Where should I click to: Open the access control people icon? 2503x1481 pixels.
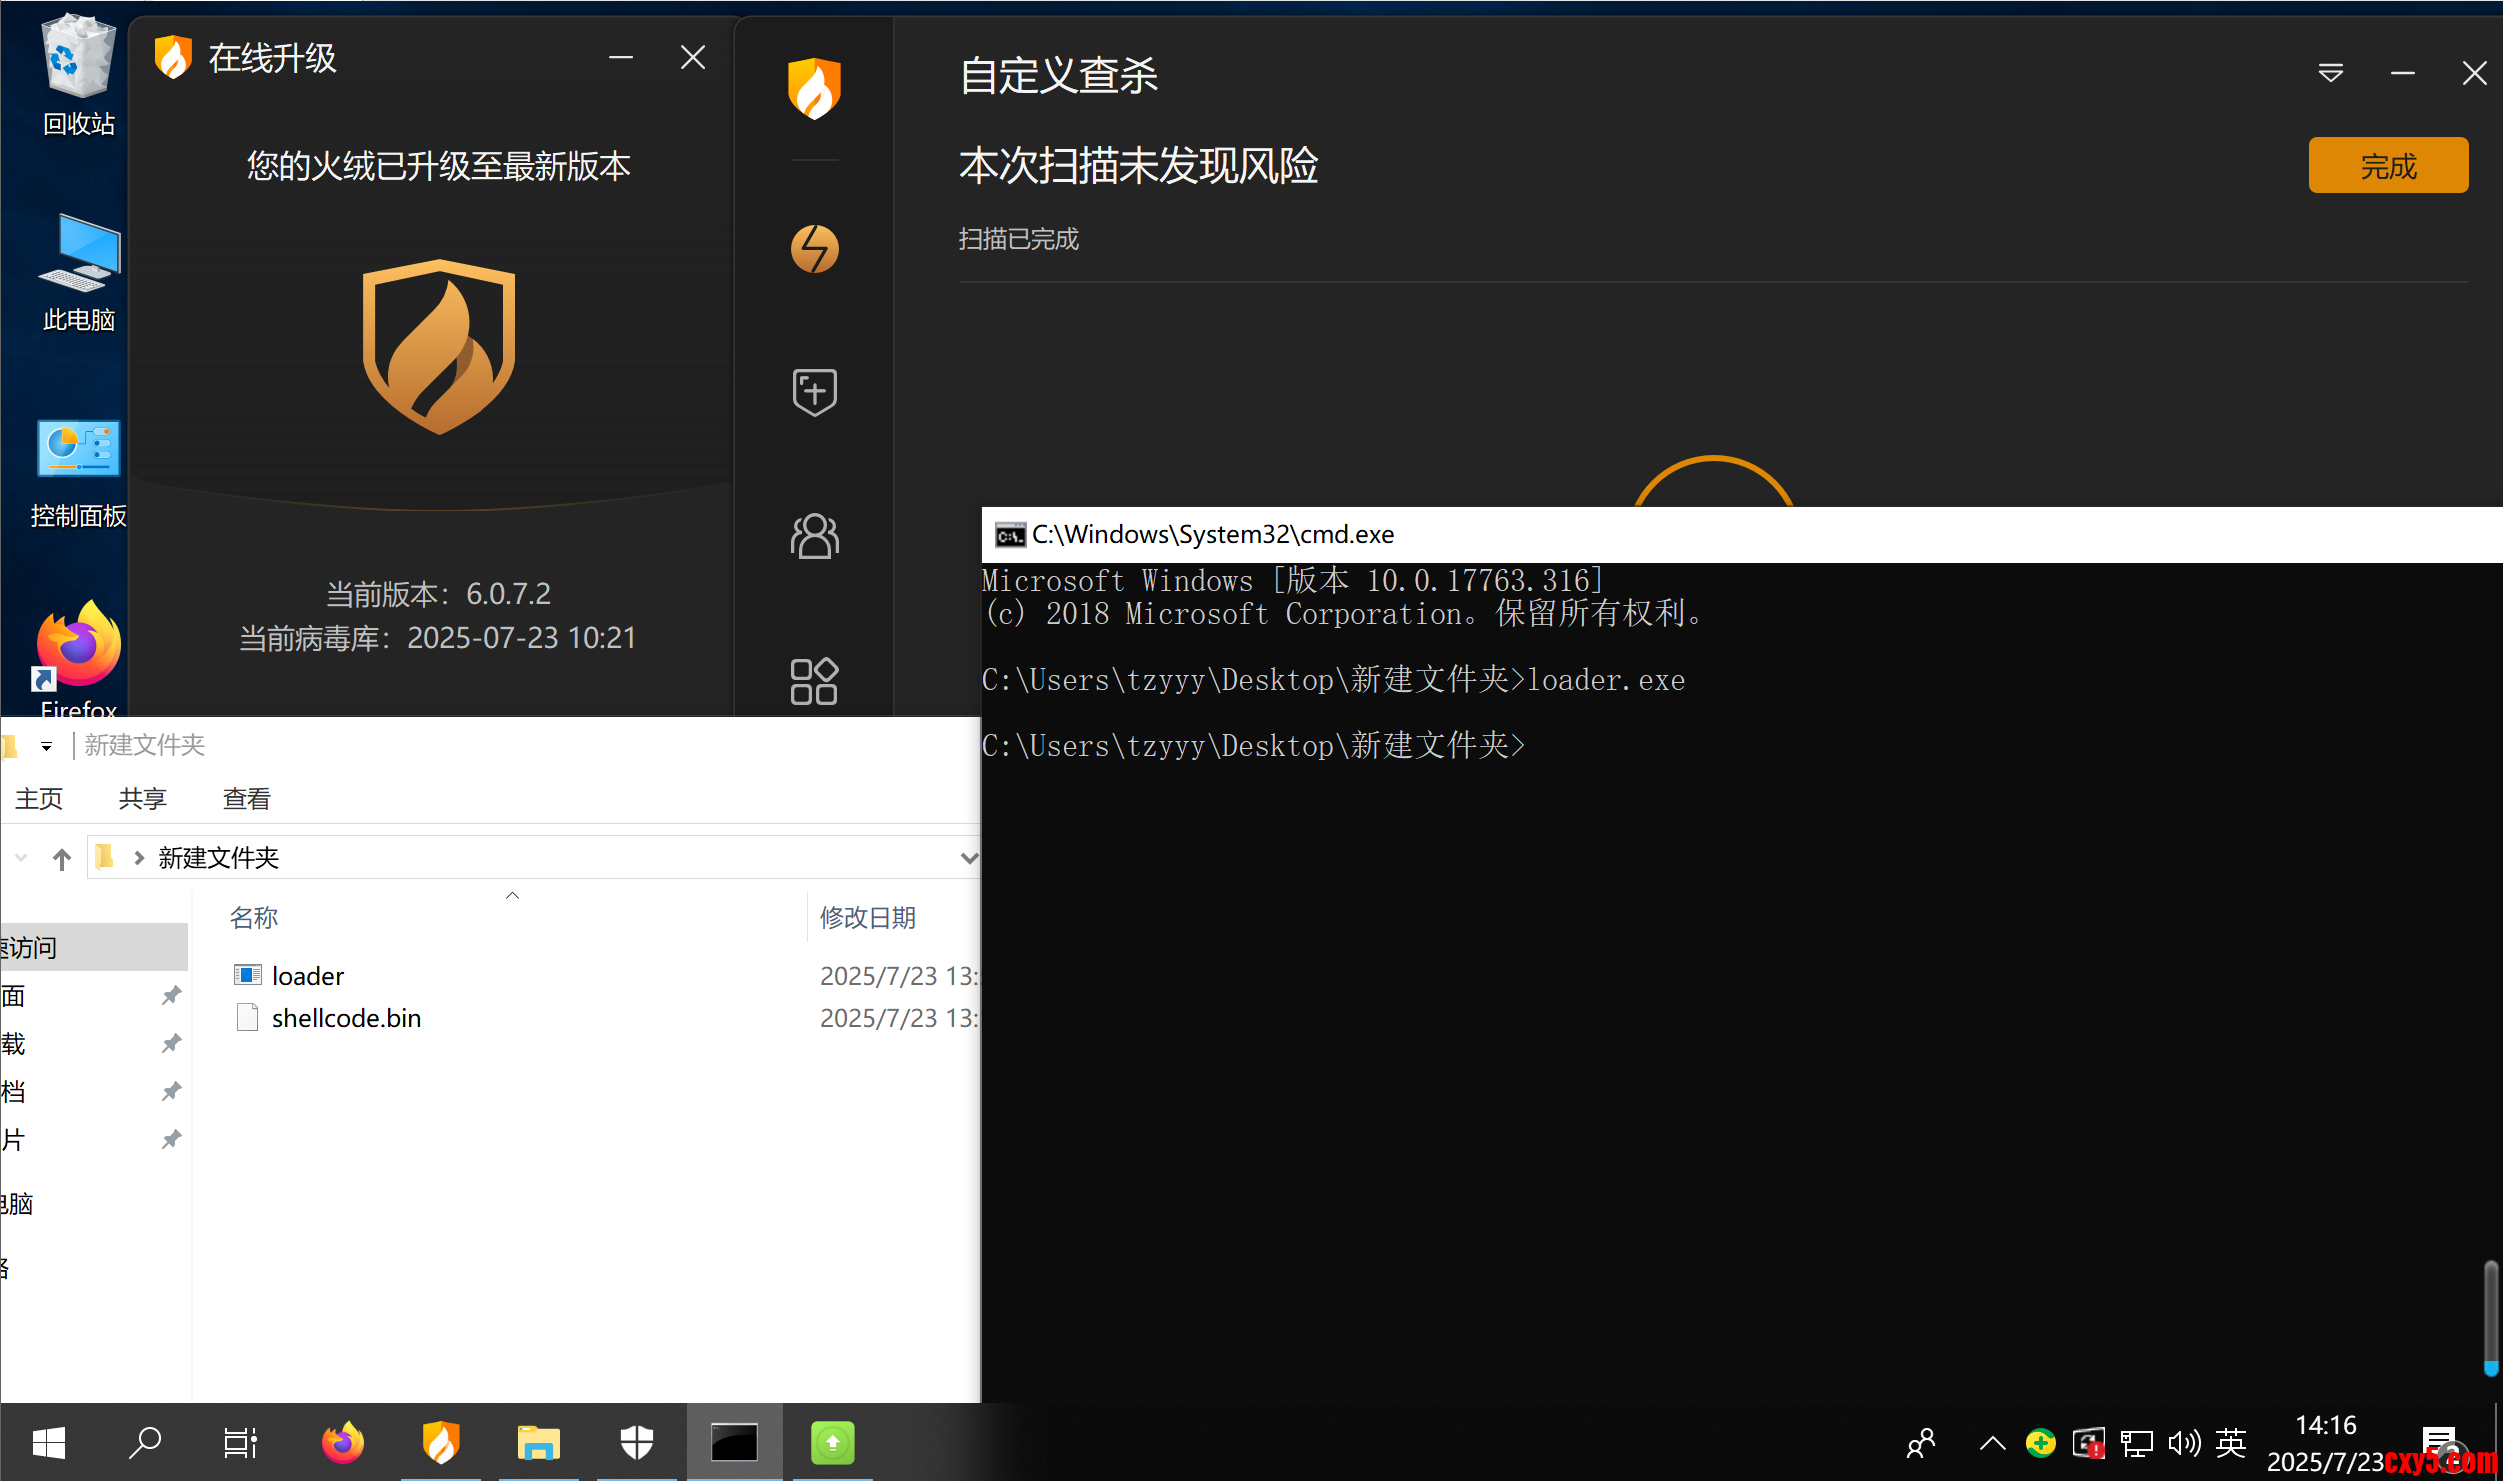pyautogui.click(x=814, y=536)
